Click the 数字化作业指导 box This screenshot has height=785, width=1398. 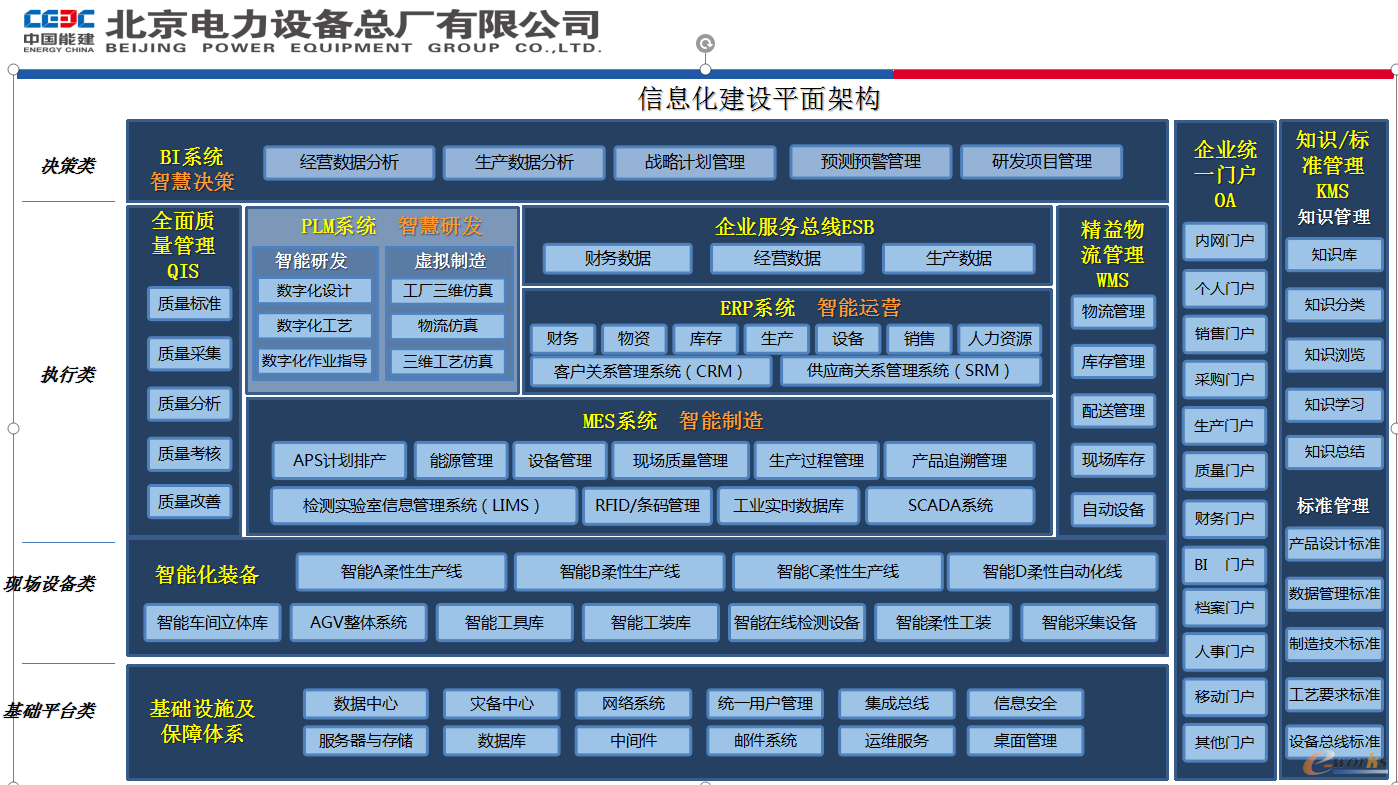click(x=314, y=361)
